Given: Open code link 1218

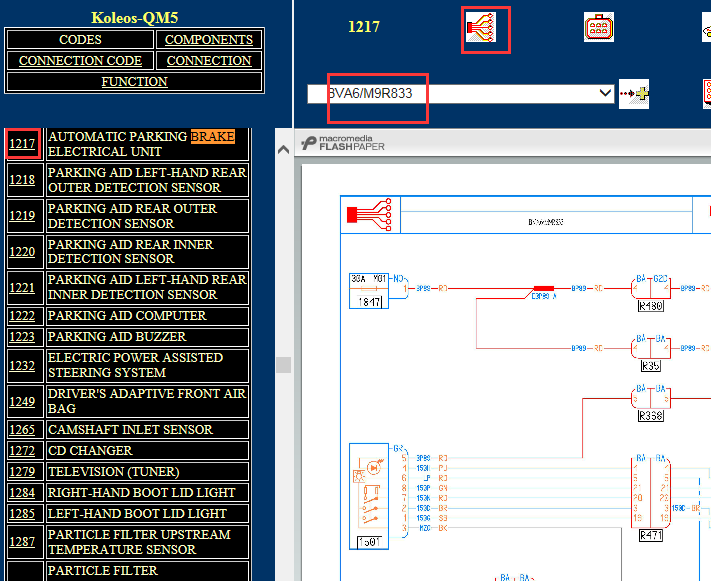Looking at the screenshot, I should [22, 180].
